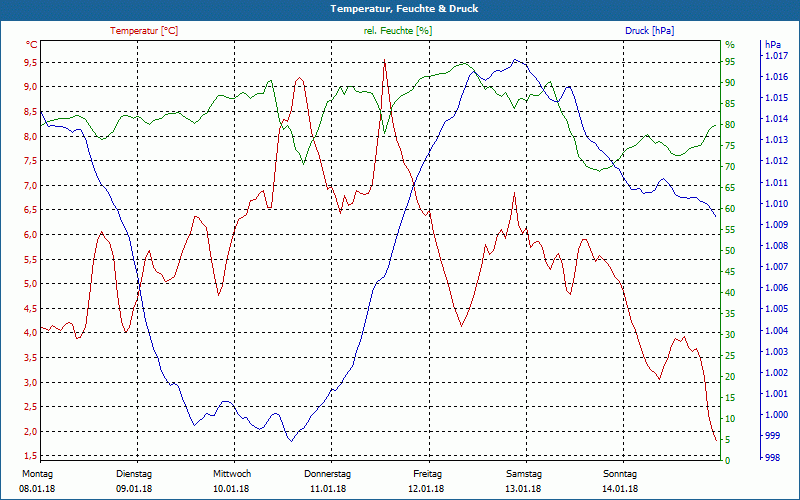Image resolution: width=800 pixels, height=500 pixels.
Task: Click the 'Sonntag' day label
Action: point(620,474)
